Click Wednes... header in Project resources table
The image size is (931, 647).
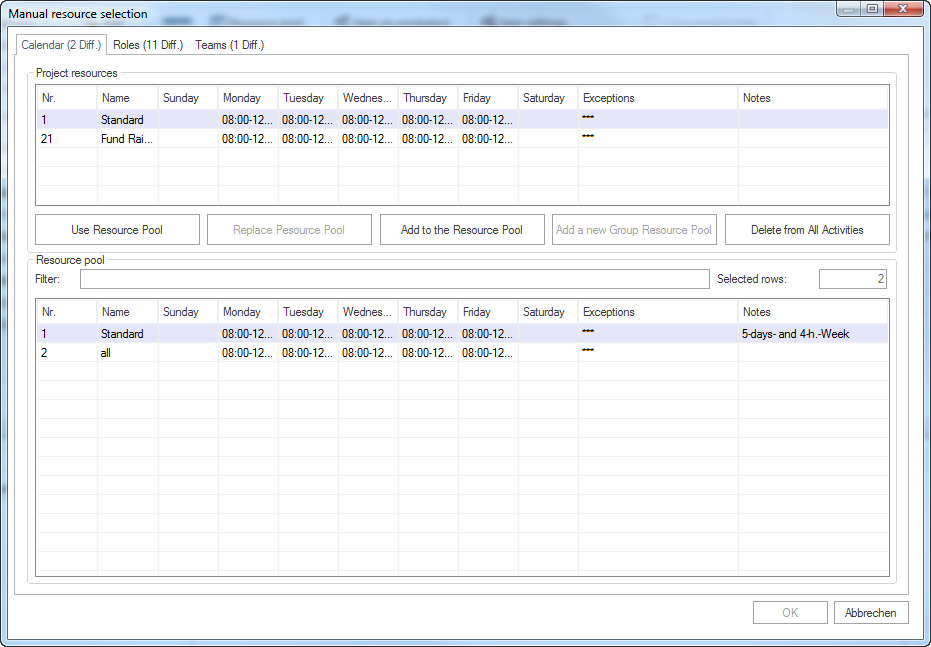click(368, 98)
